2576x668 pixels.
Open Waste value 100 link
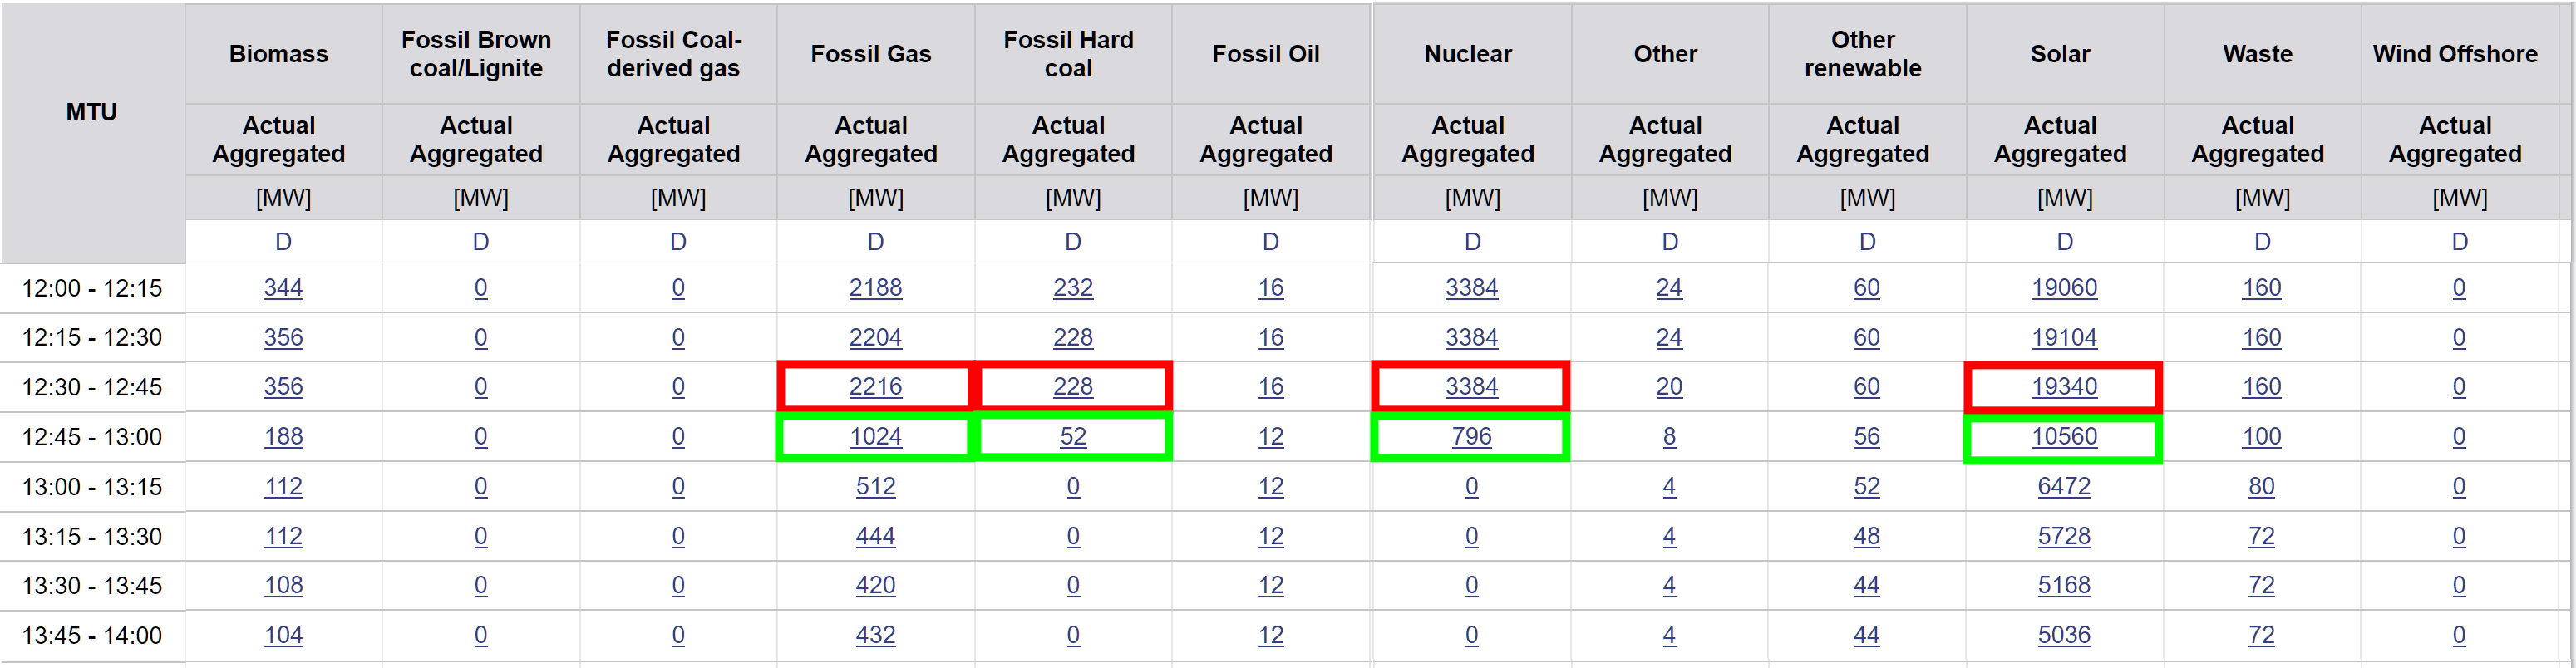point(2261,437)
